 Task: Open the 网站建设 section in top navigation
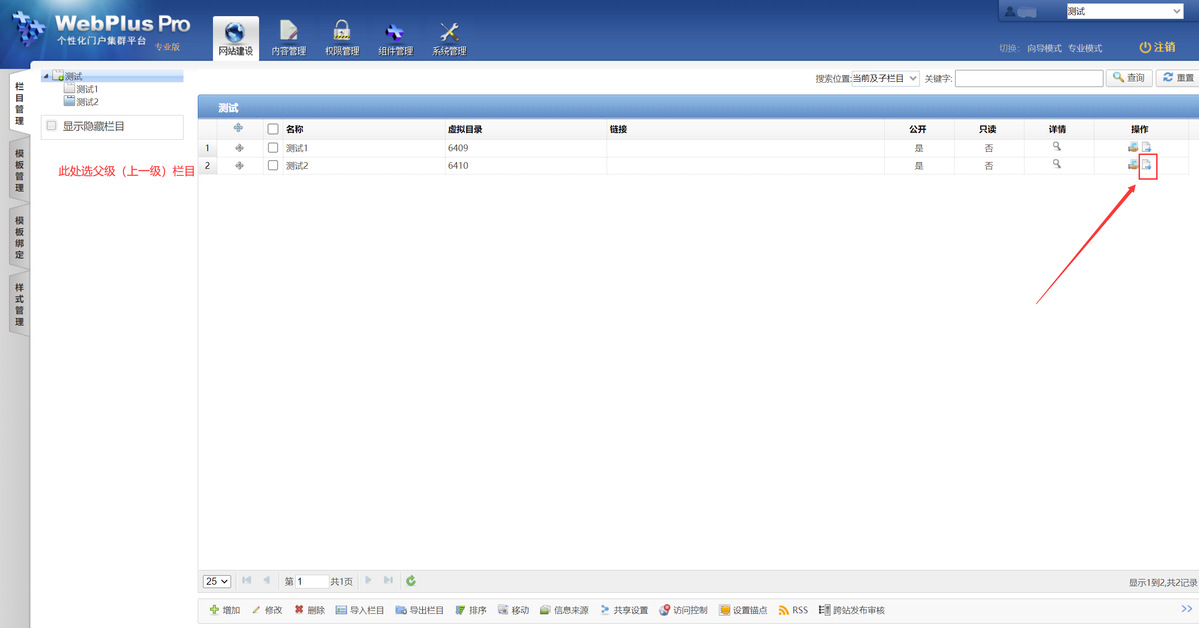236,38
